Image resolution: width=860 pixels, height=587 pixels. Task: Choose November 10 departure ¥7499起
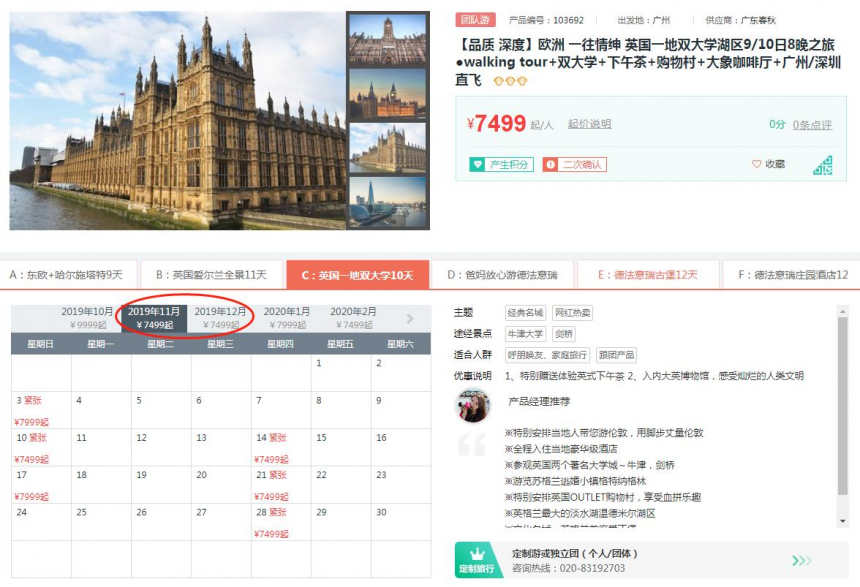[41, 447]
